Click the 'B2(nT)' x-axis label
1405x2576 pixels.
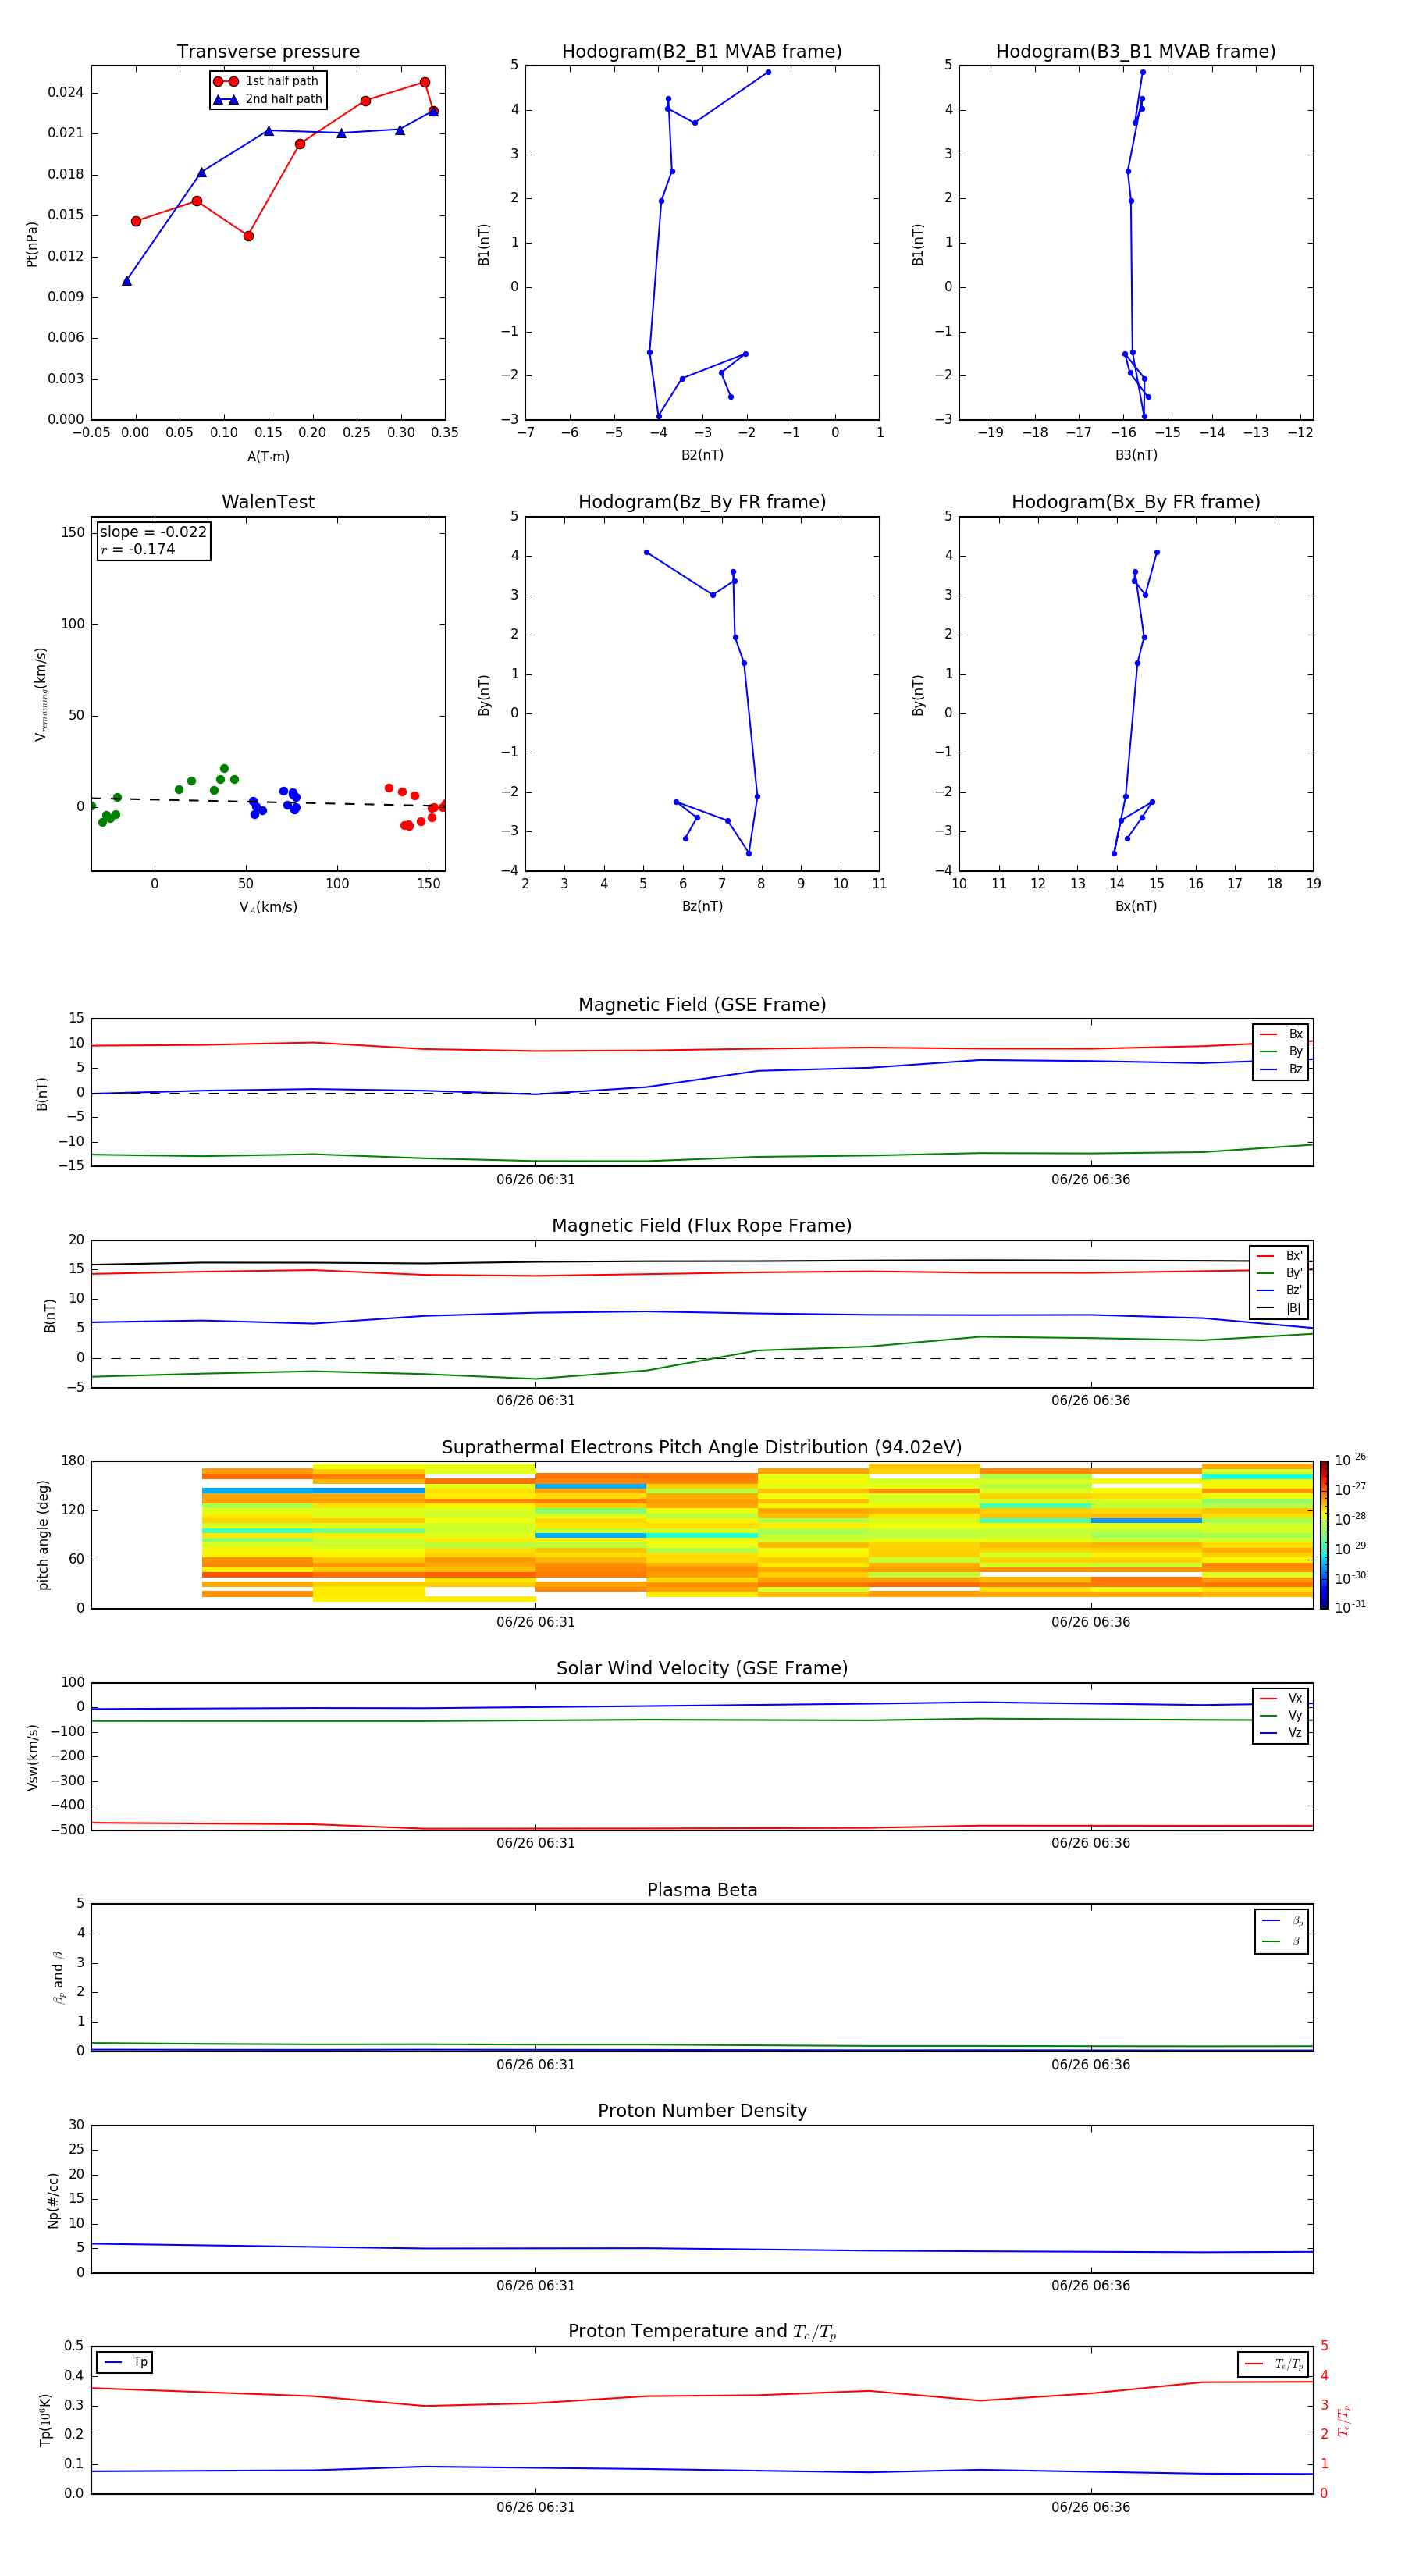click(x=702, y=455)
